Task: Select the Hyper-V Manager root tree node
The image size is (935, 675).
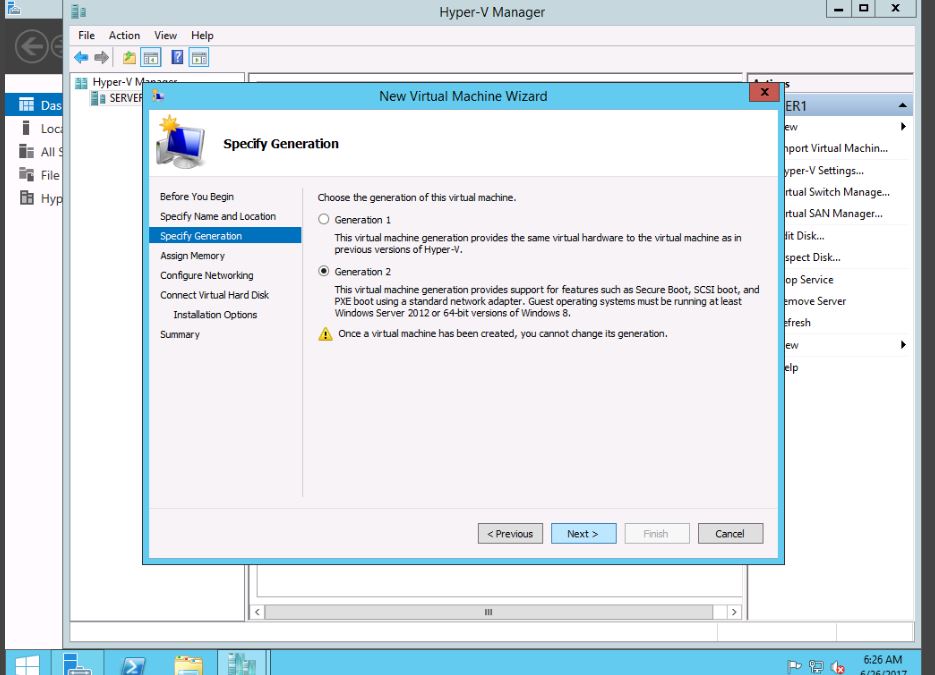Action: point(135,82)
